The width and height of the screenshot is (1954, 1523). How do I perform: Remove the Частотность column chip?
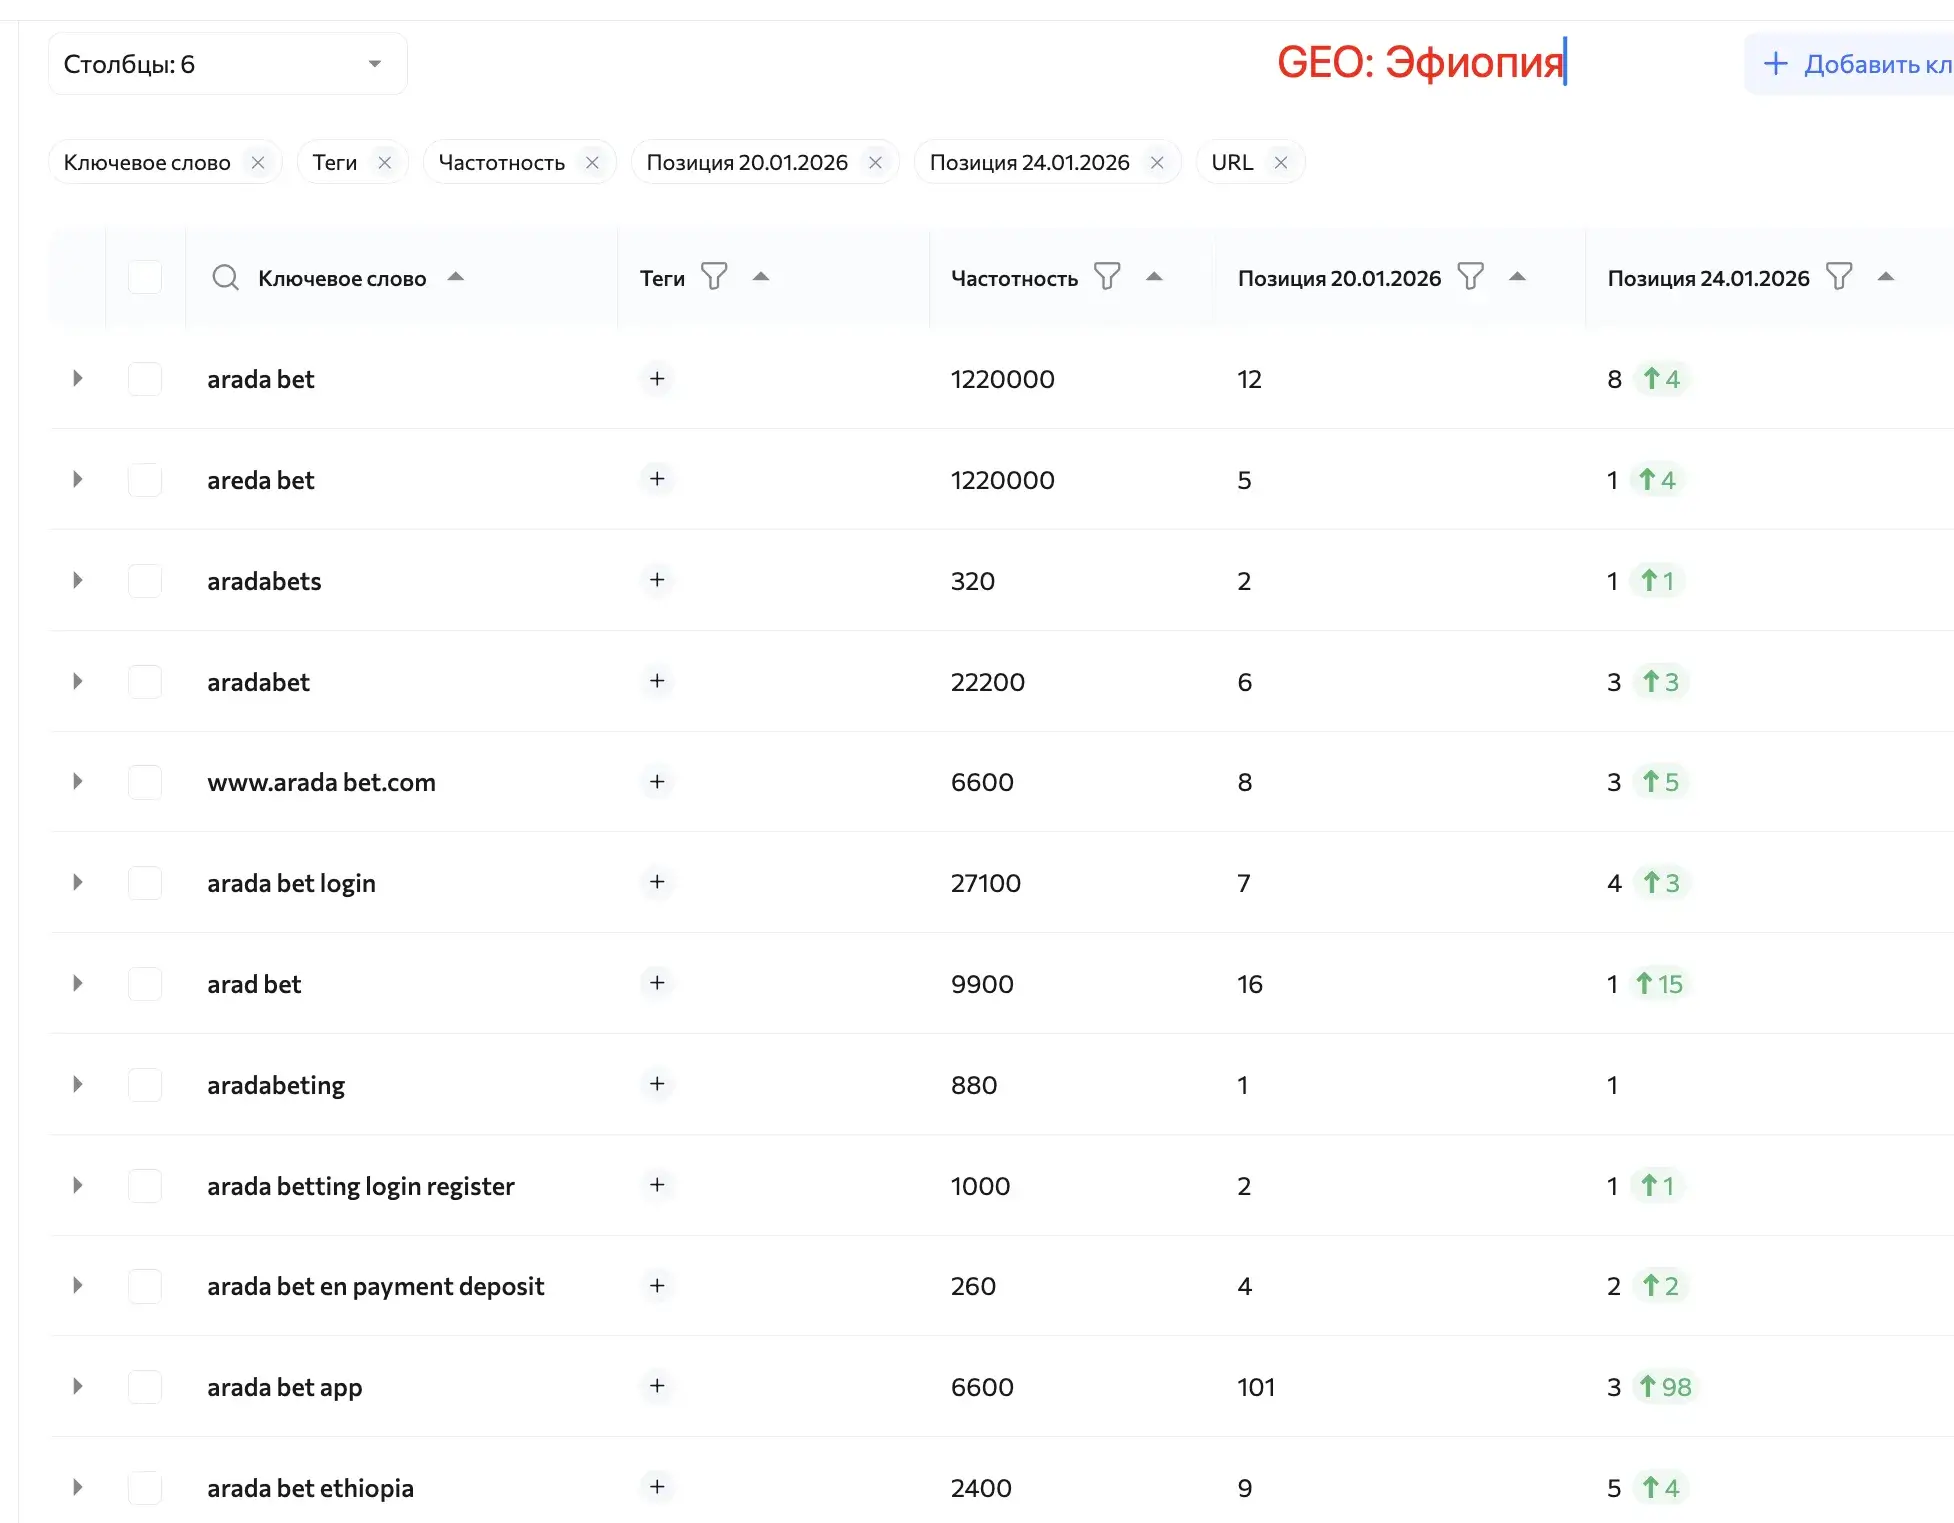[x=593, y=162]
